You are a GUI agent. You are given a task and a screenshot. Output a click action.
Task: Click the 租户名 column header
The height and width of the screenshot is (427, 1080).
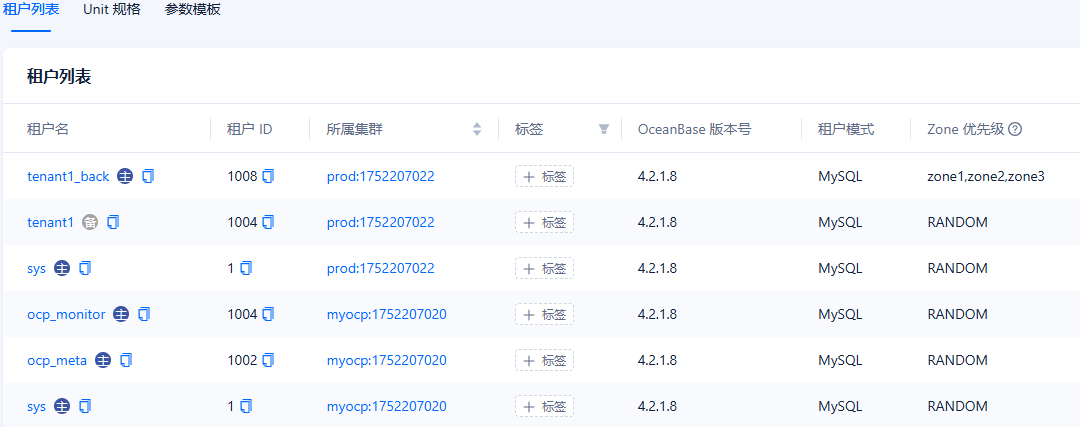click(48, 129)
